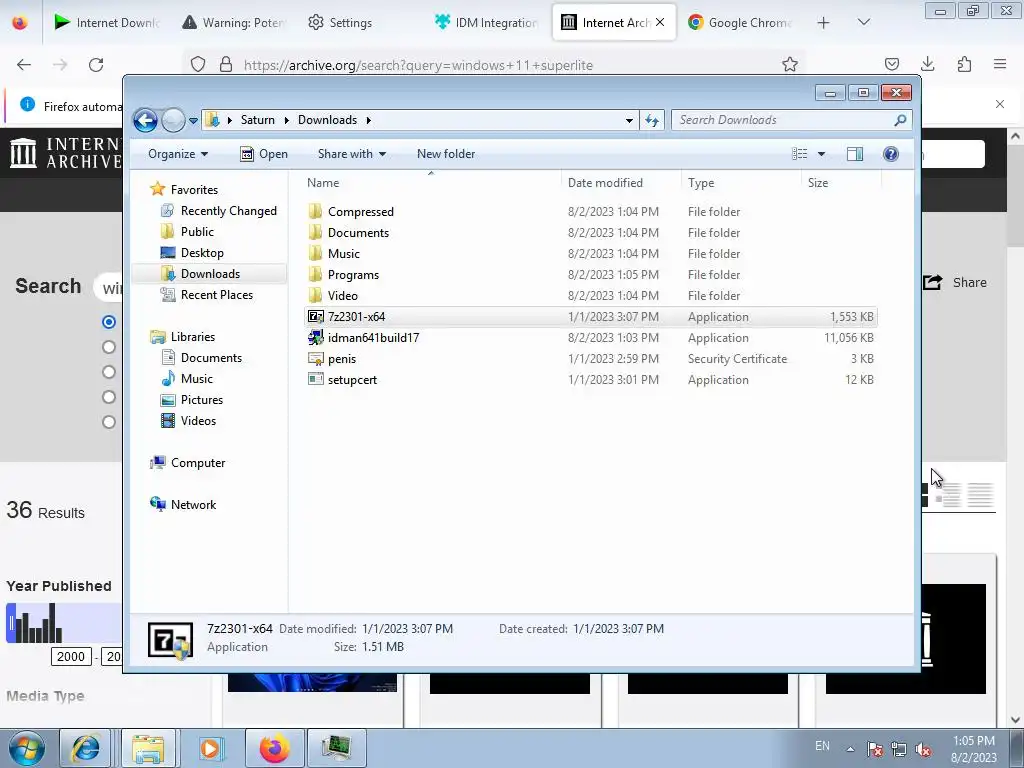Expand the view options dropdown arrow
Screen dimensions: 1024x768
pos(822,154)
